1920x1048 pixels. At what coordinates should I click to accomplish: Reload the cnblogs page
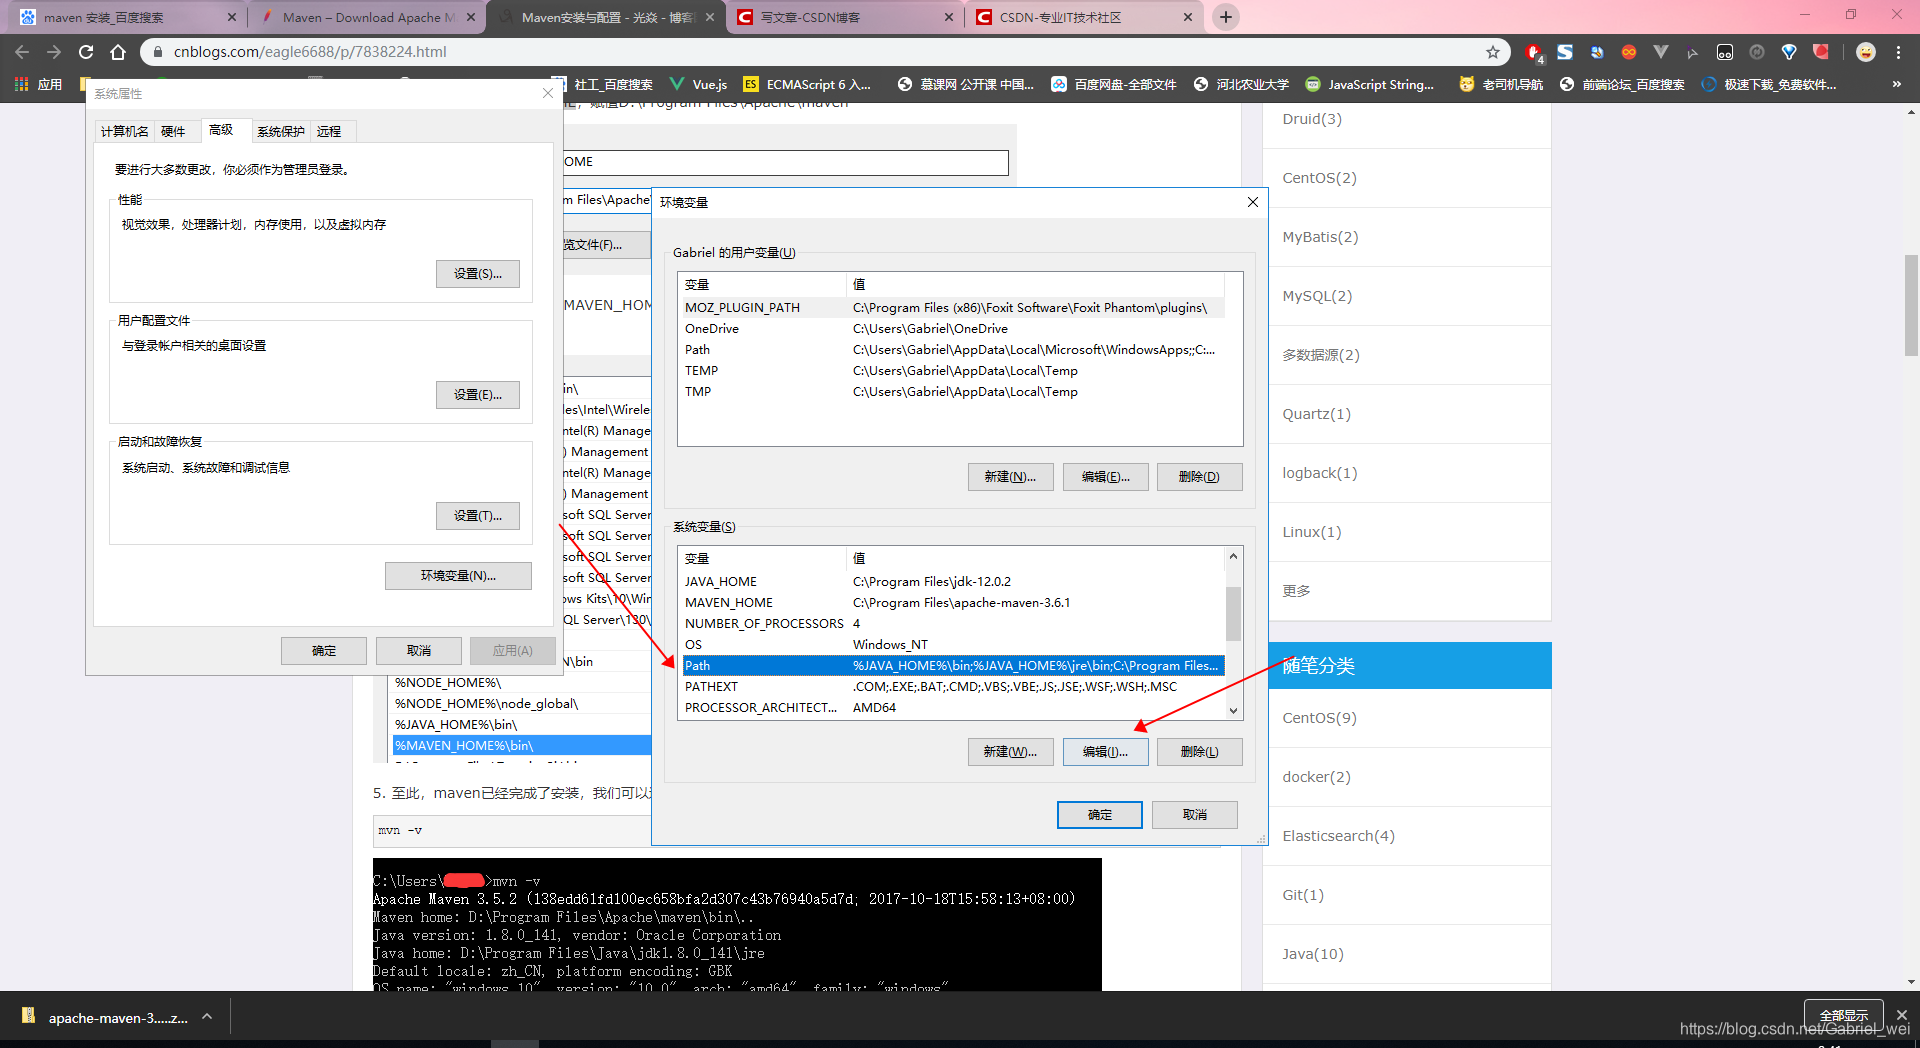86,52
